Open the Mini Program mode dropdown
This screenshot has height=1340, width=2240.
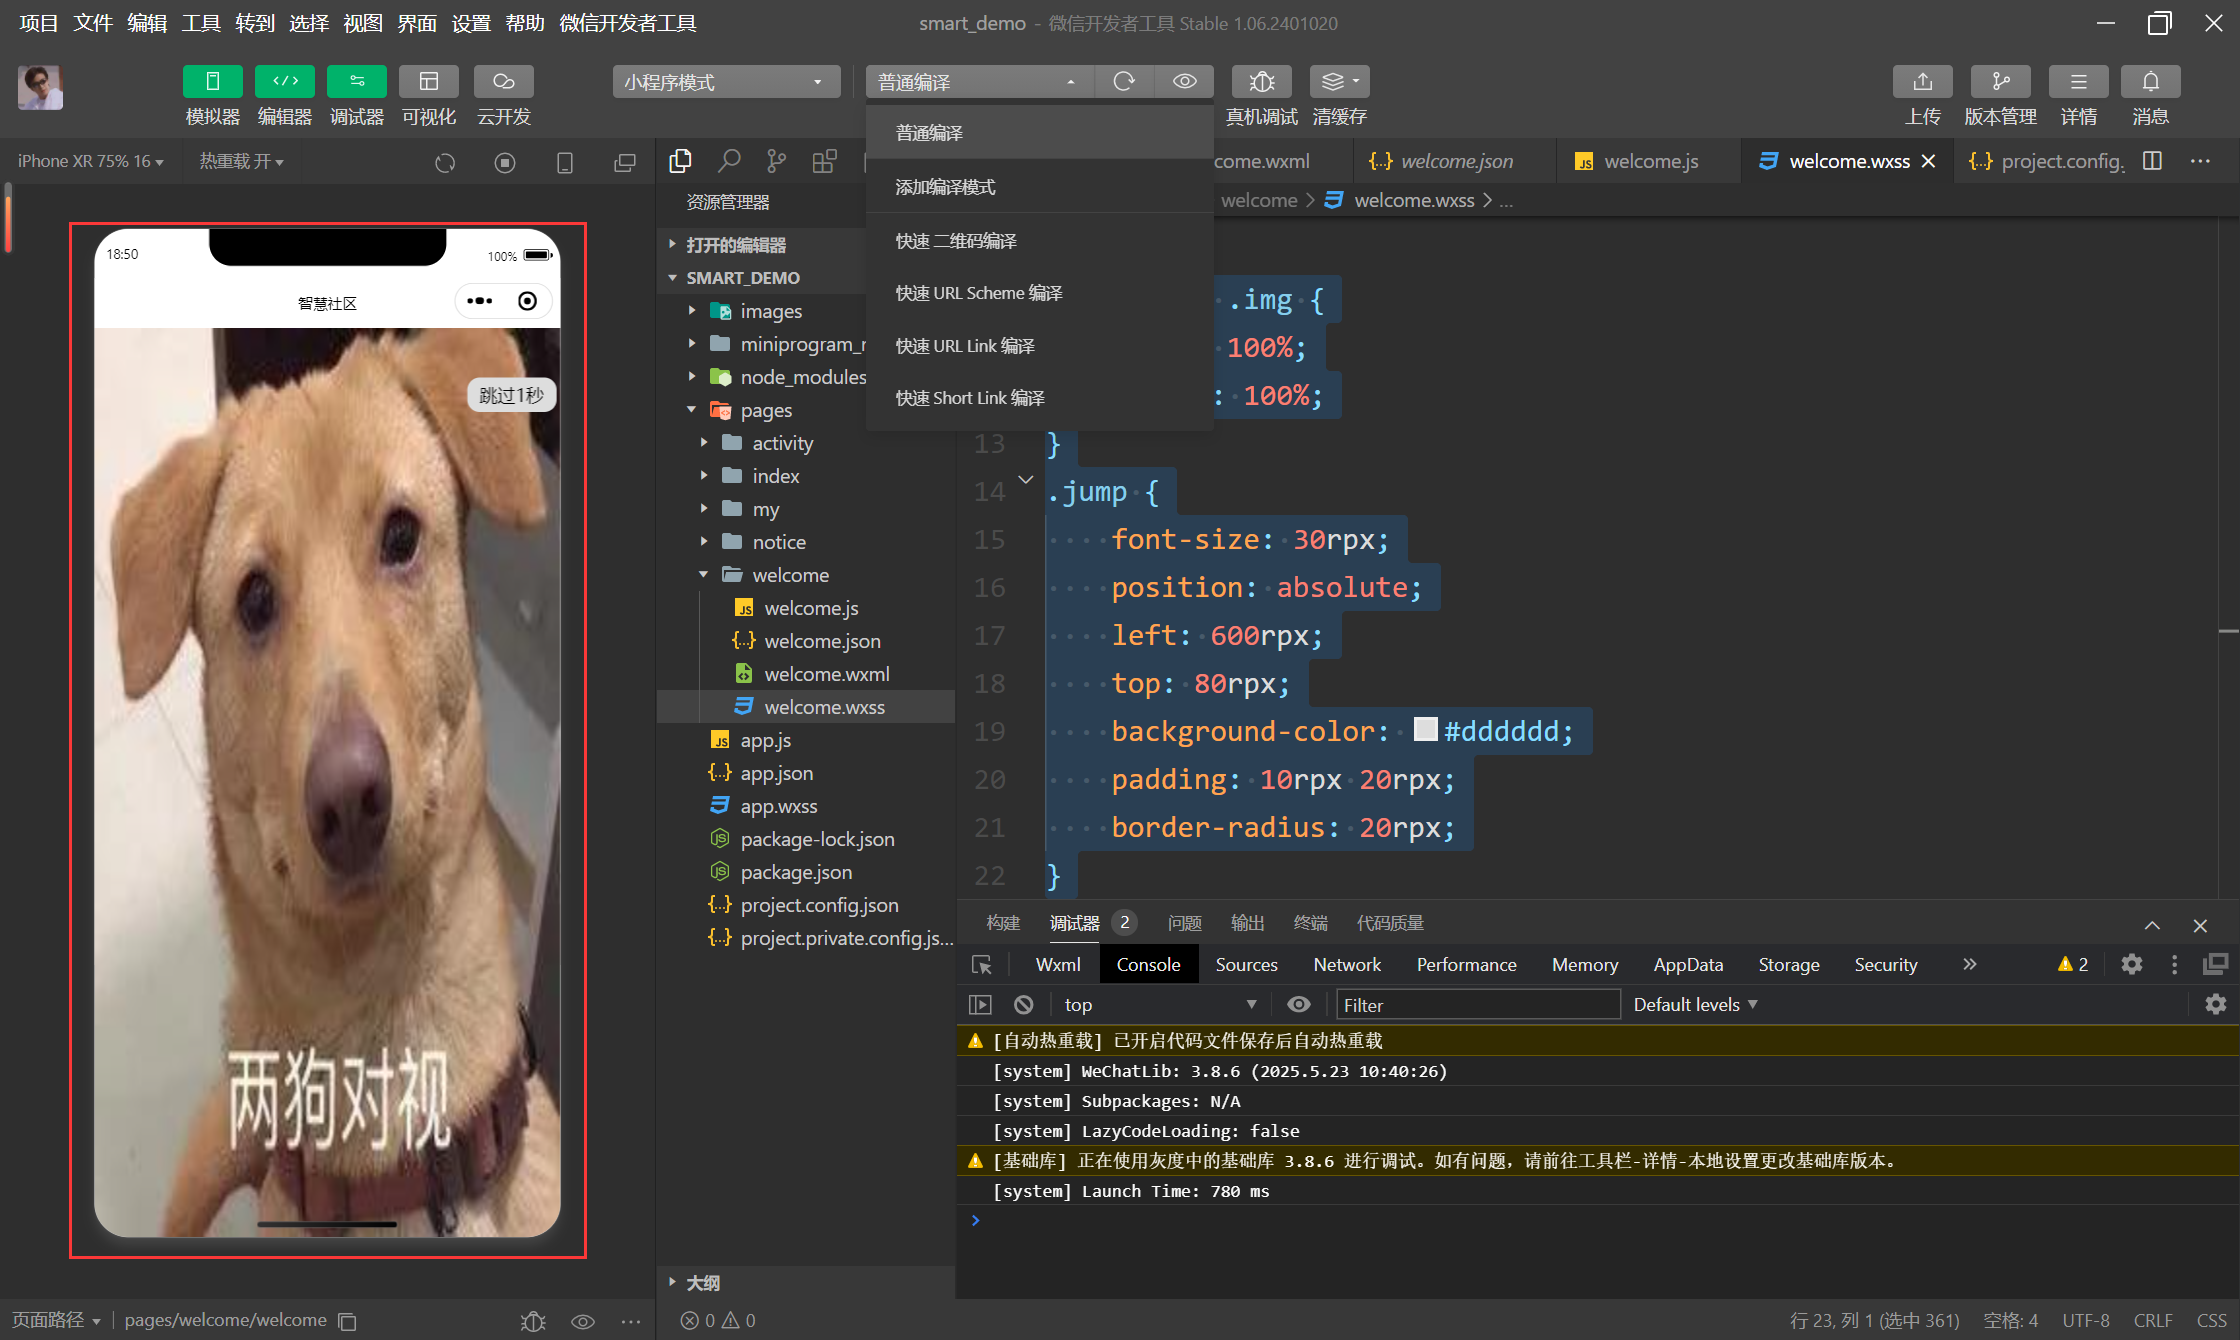pyautogui.click(x=726, y=82)
